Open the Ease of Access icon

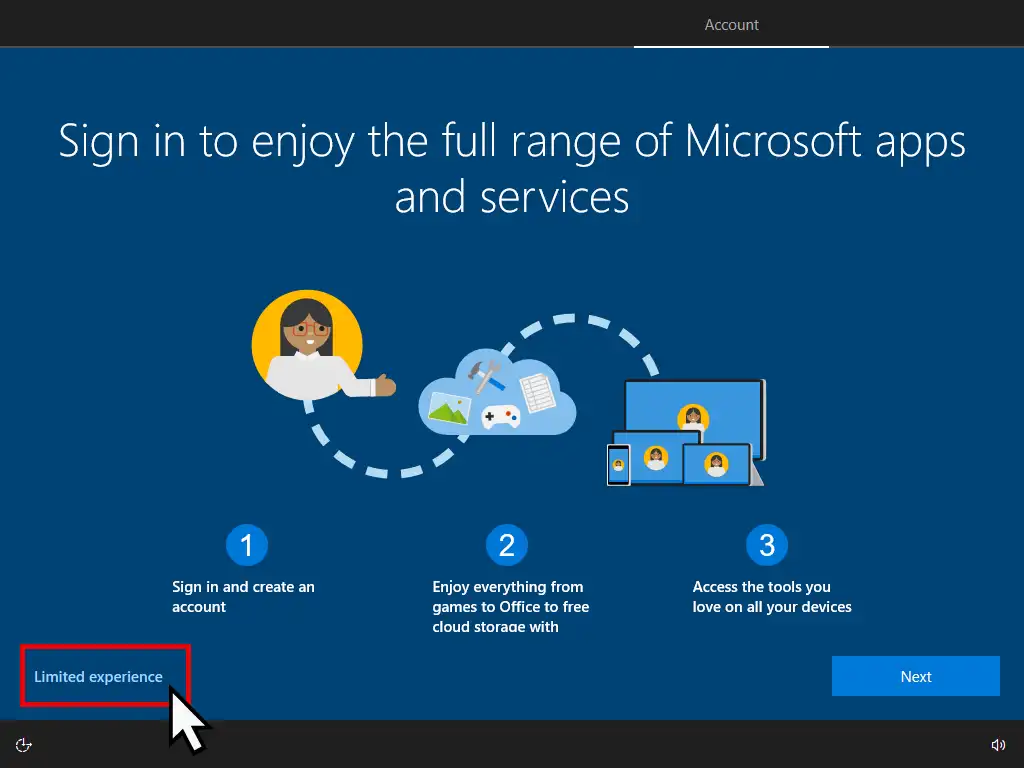coord(25,744)
